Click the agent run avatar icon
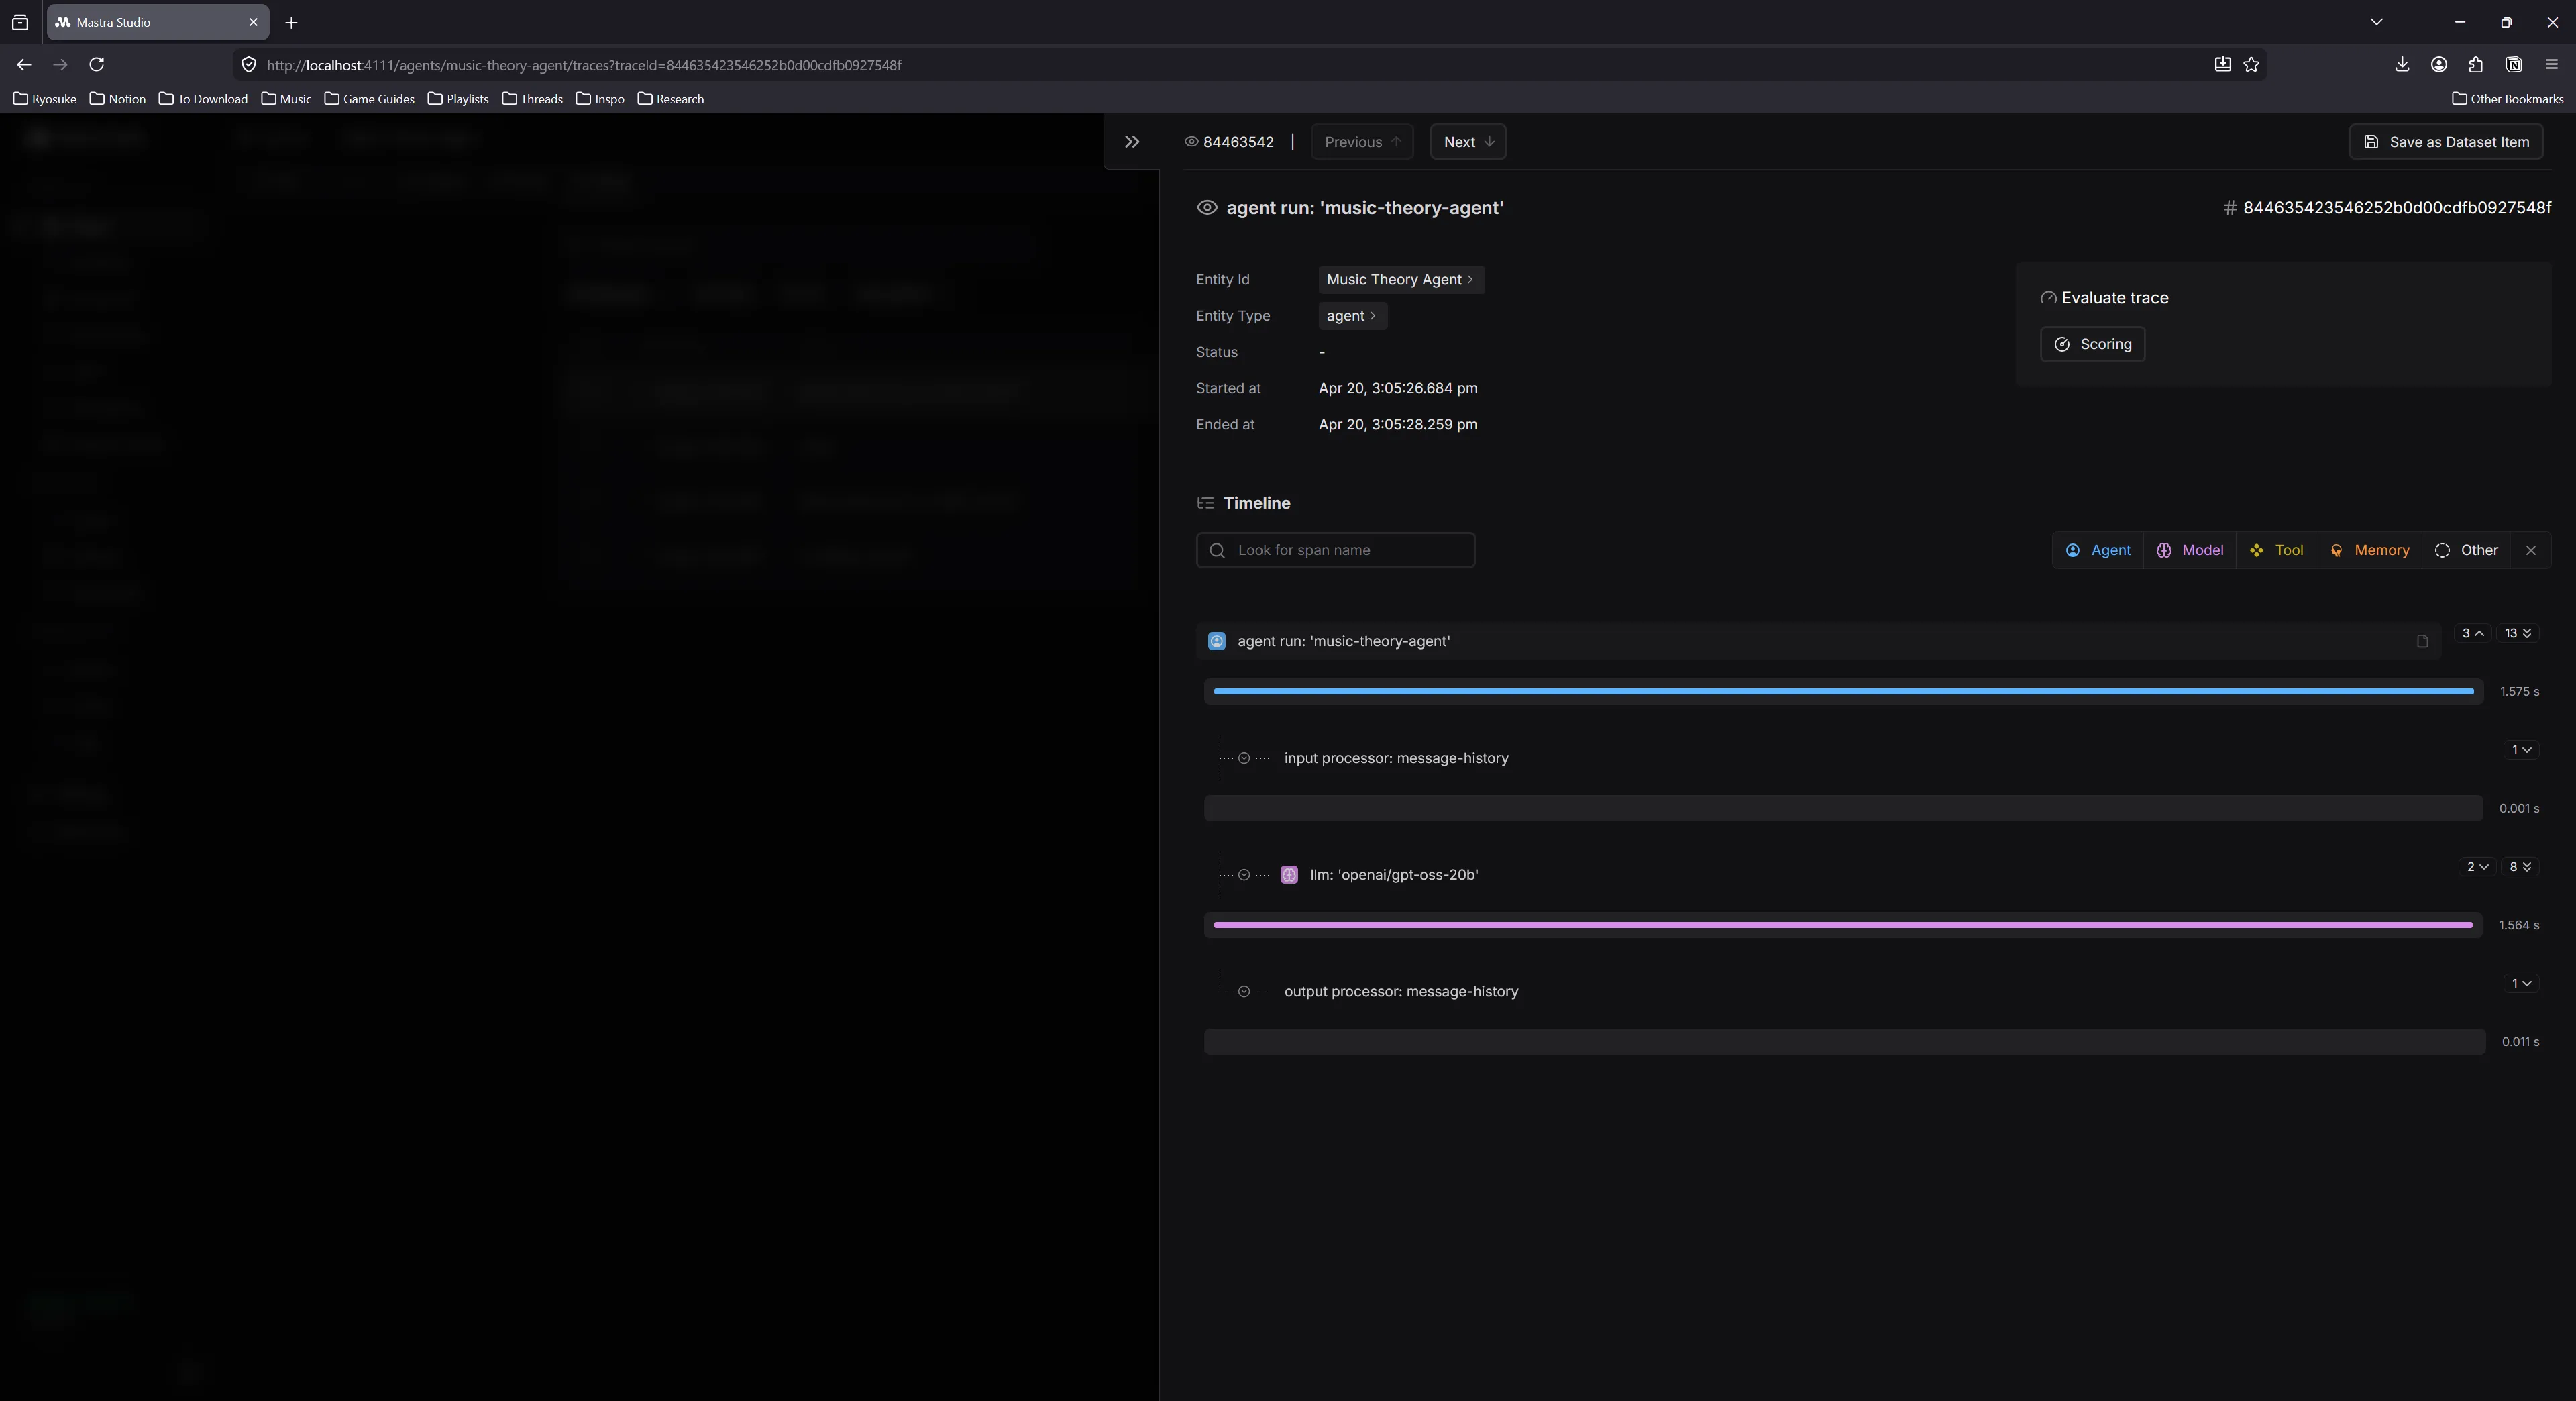This screenshot has width=2576, height=1401. click(x=1216, y=641)
